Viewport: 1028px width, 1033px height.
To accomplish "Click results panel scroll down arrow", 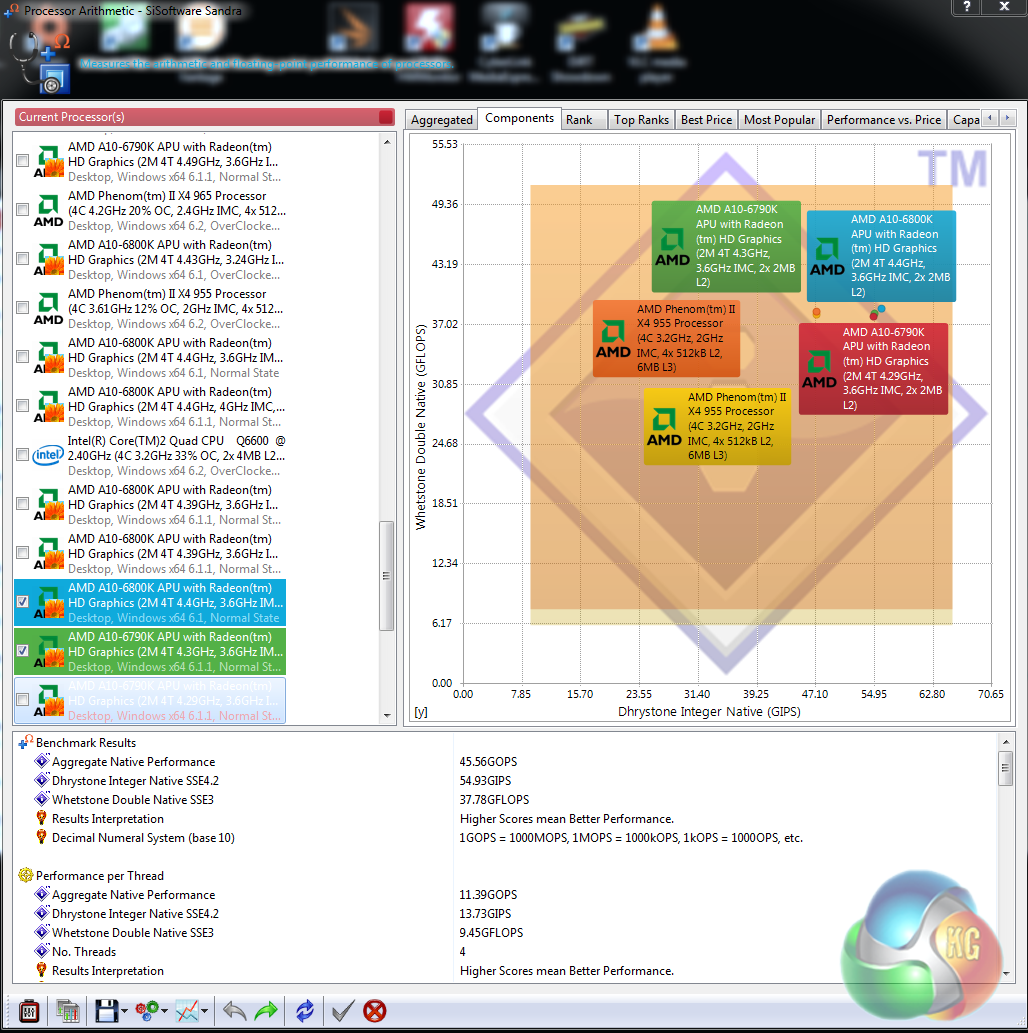I will pyautogui.click(x=1006, y=974).
